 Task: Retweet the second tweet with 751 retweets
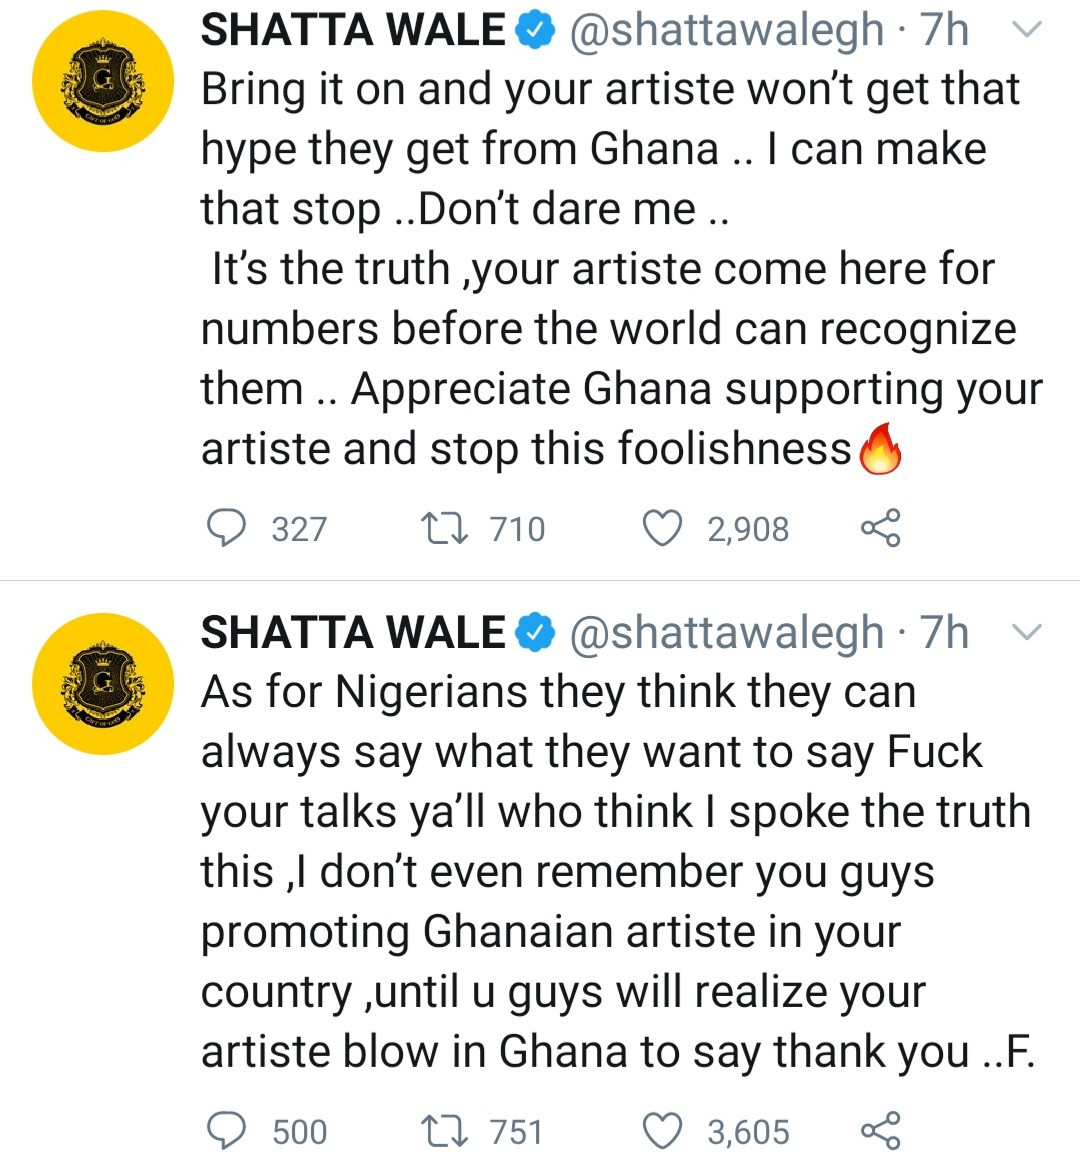tap(444, 1132)
